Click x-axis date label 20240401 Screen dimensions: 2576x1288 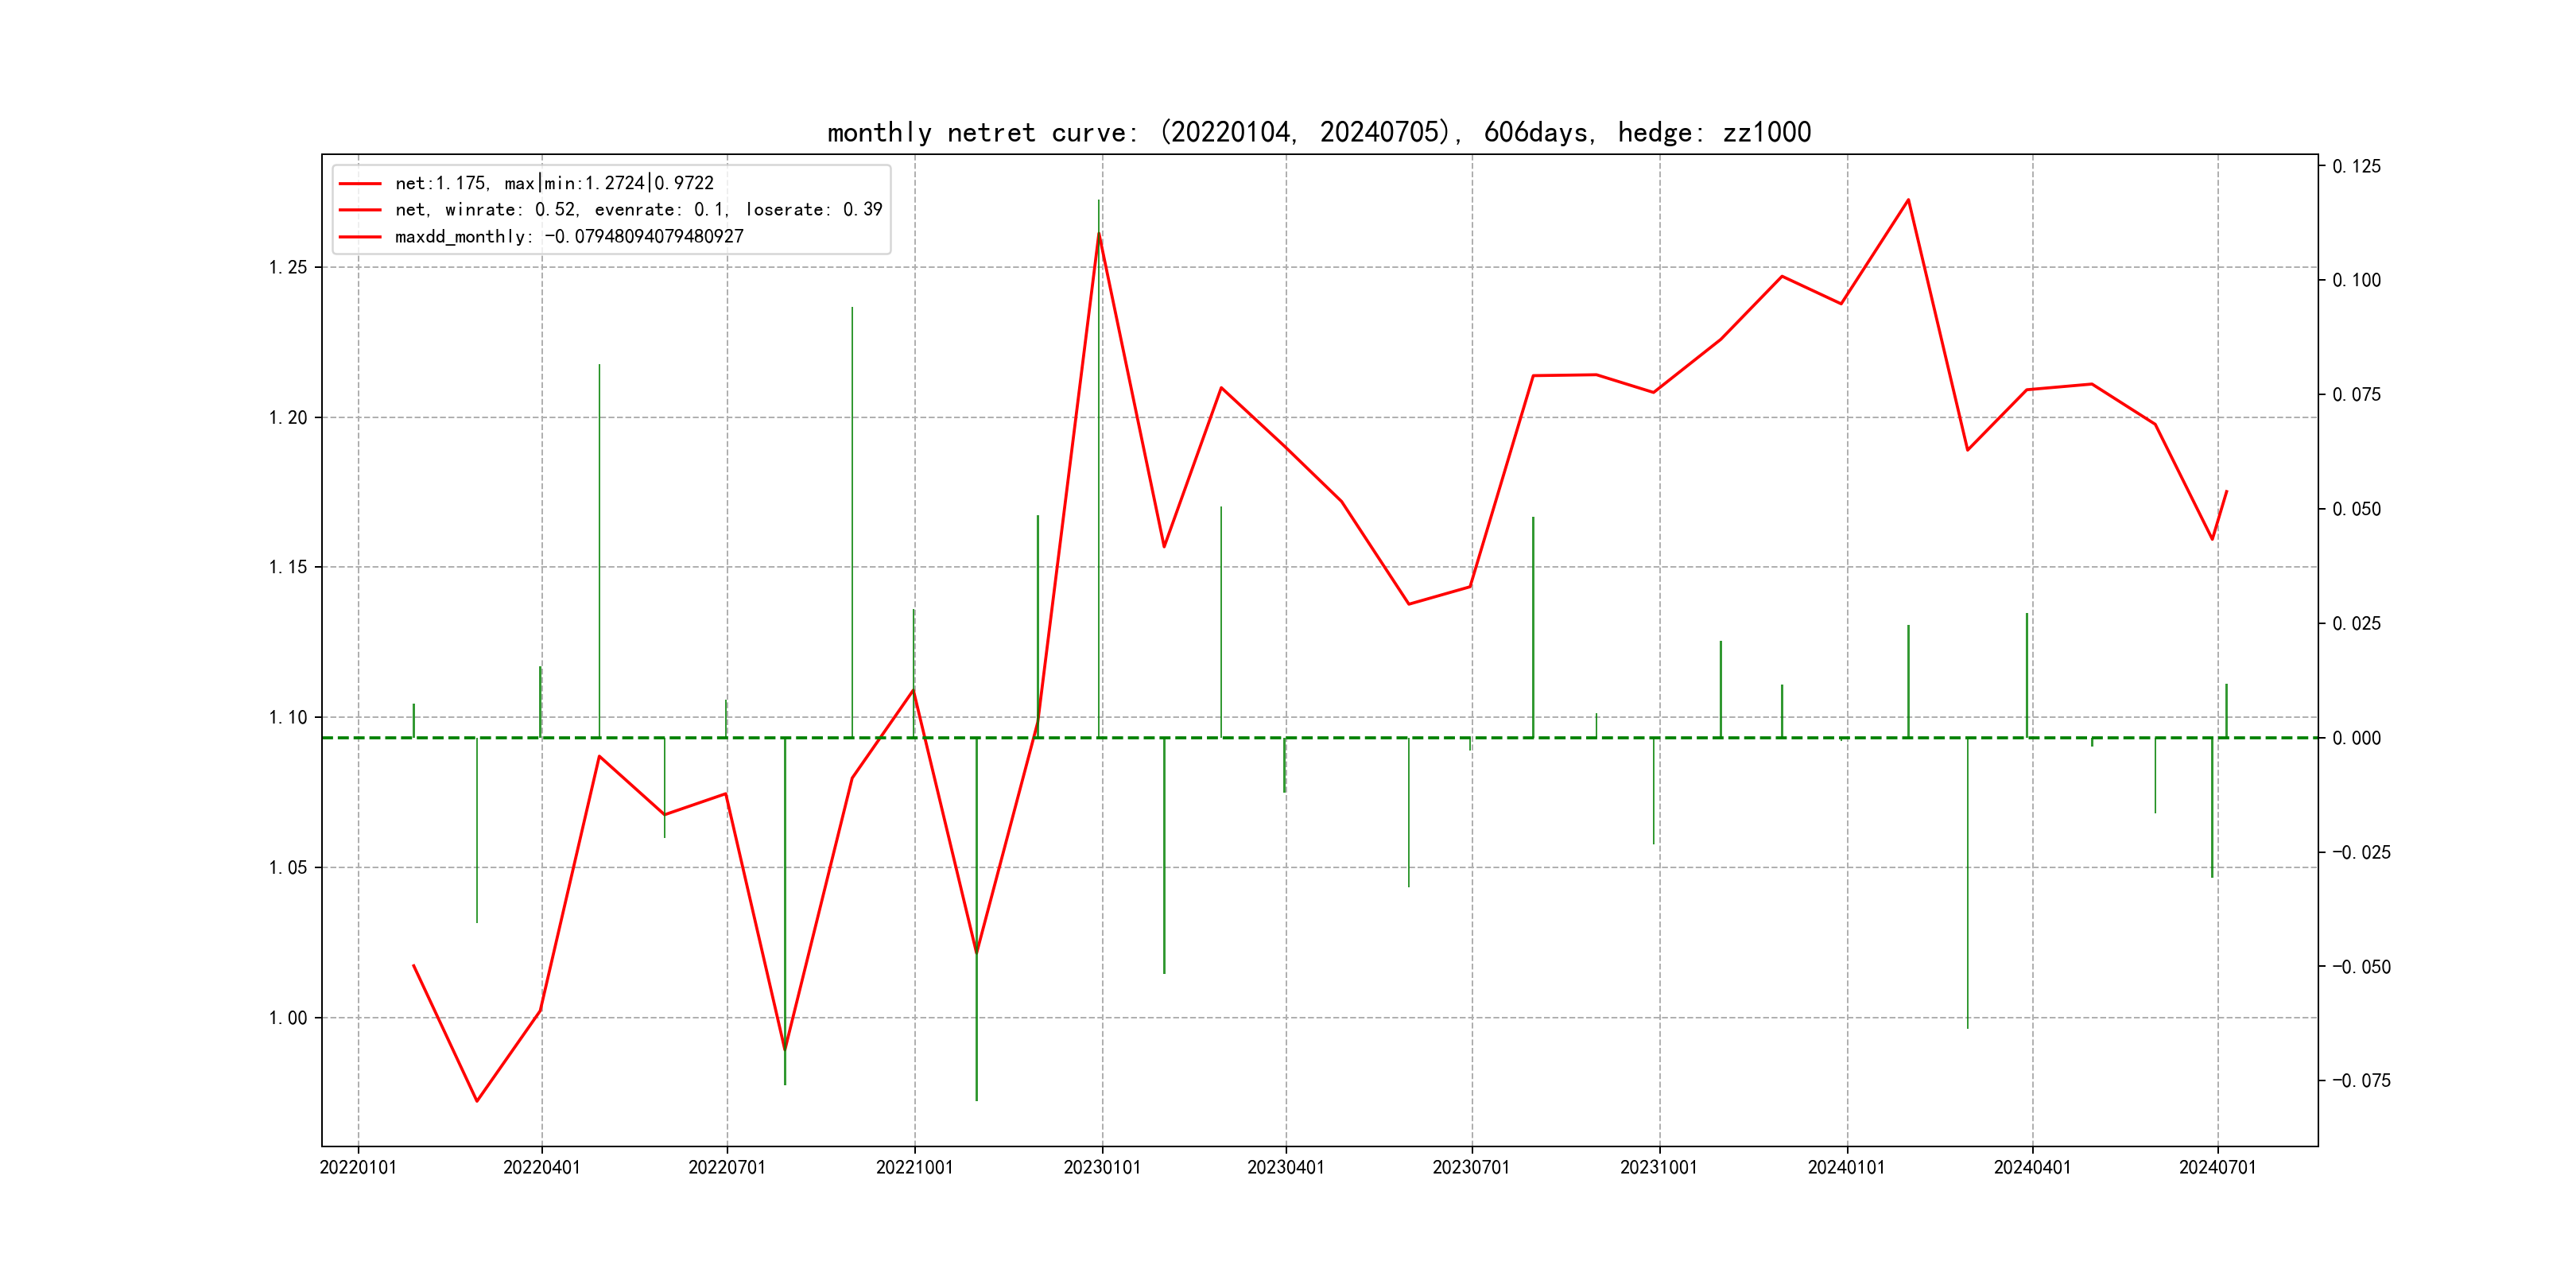[2031, 1168]
